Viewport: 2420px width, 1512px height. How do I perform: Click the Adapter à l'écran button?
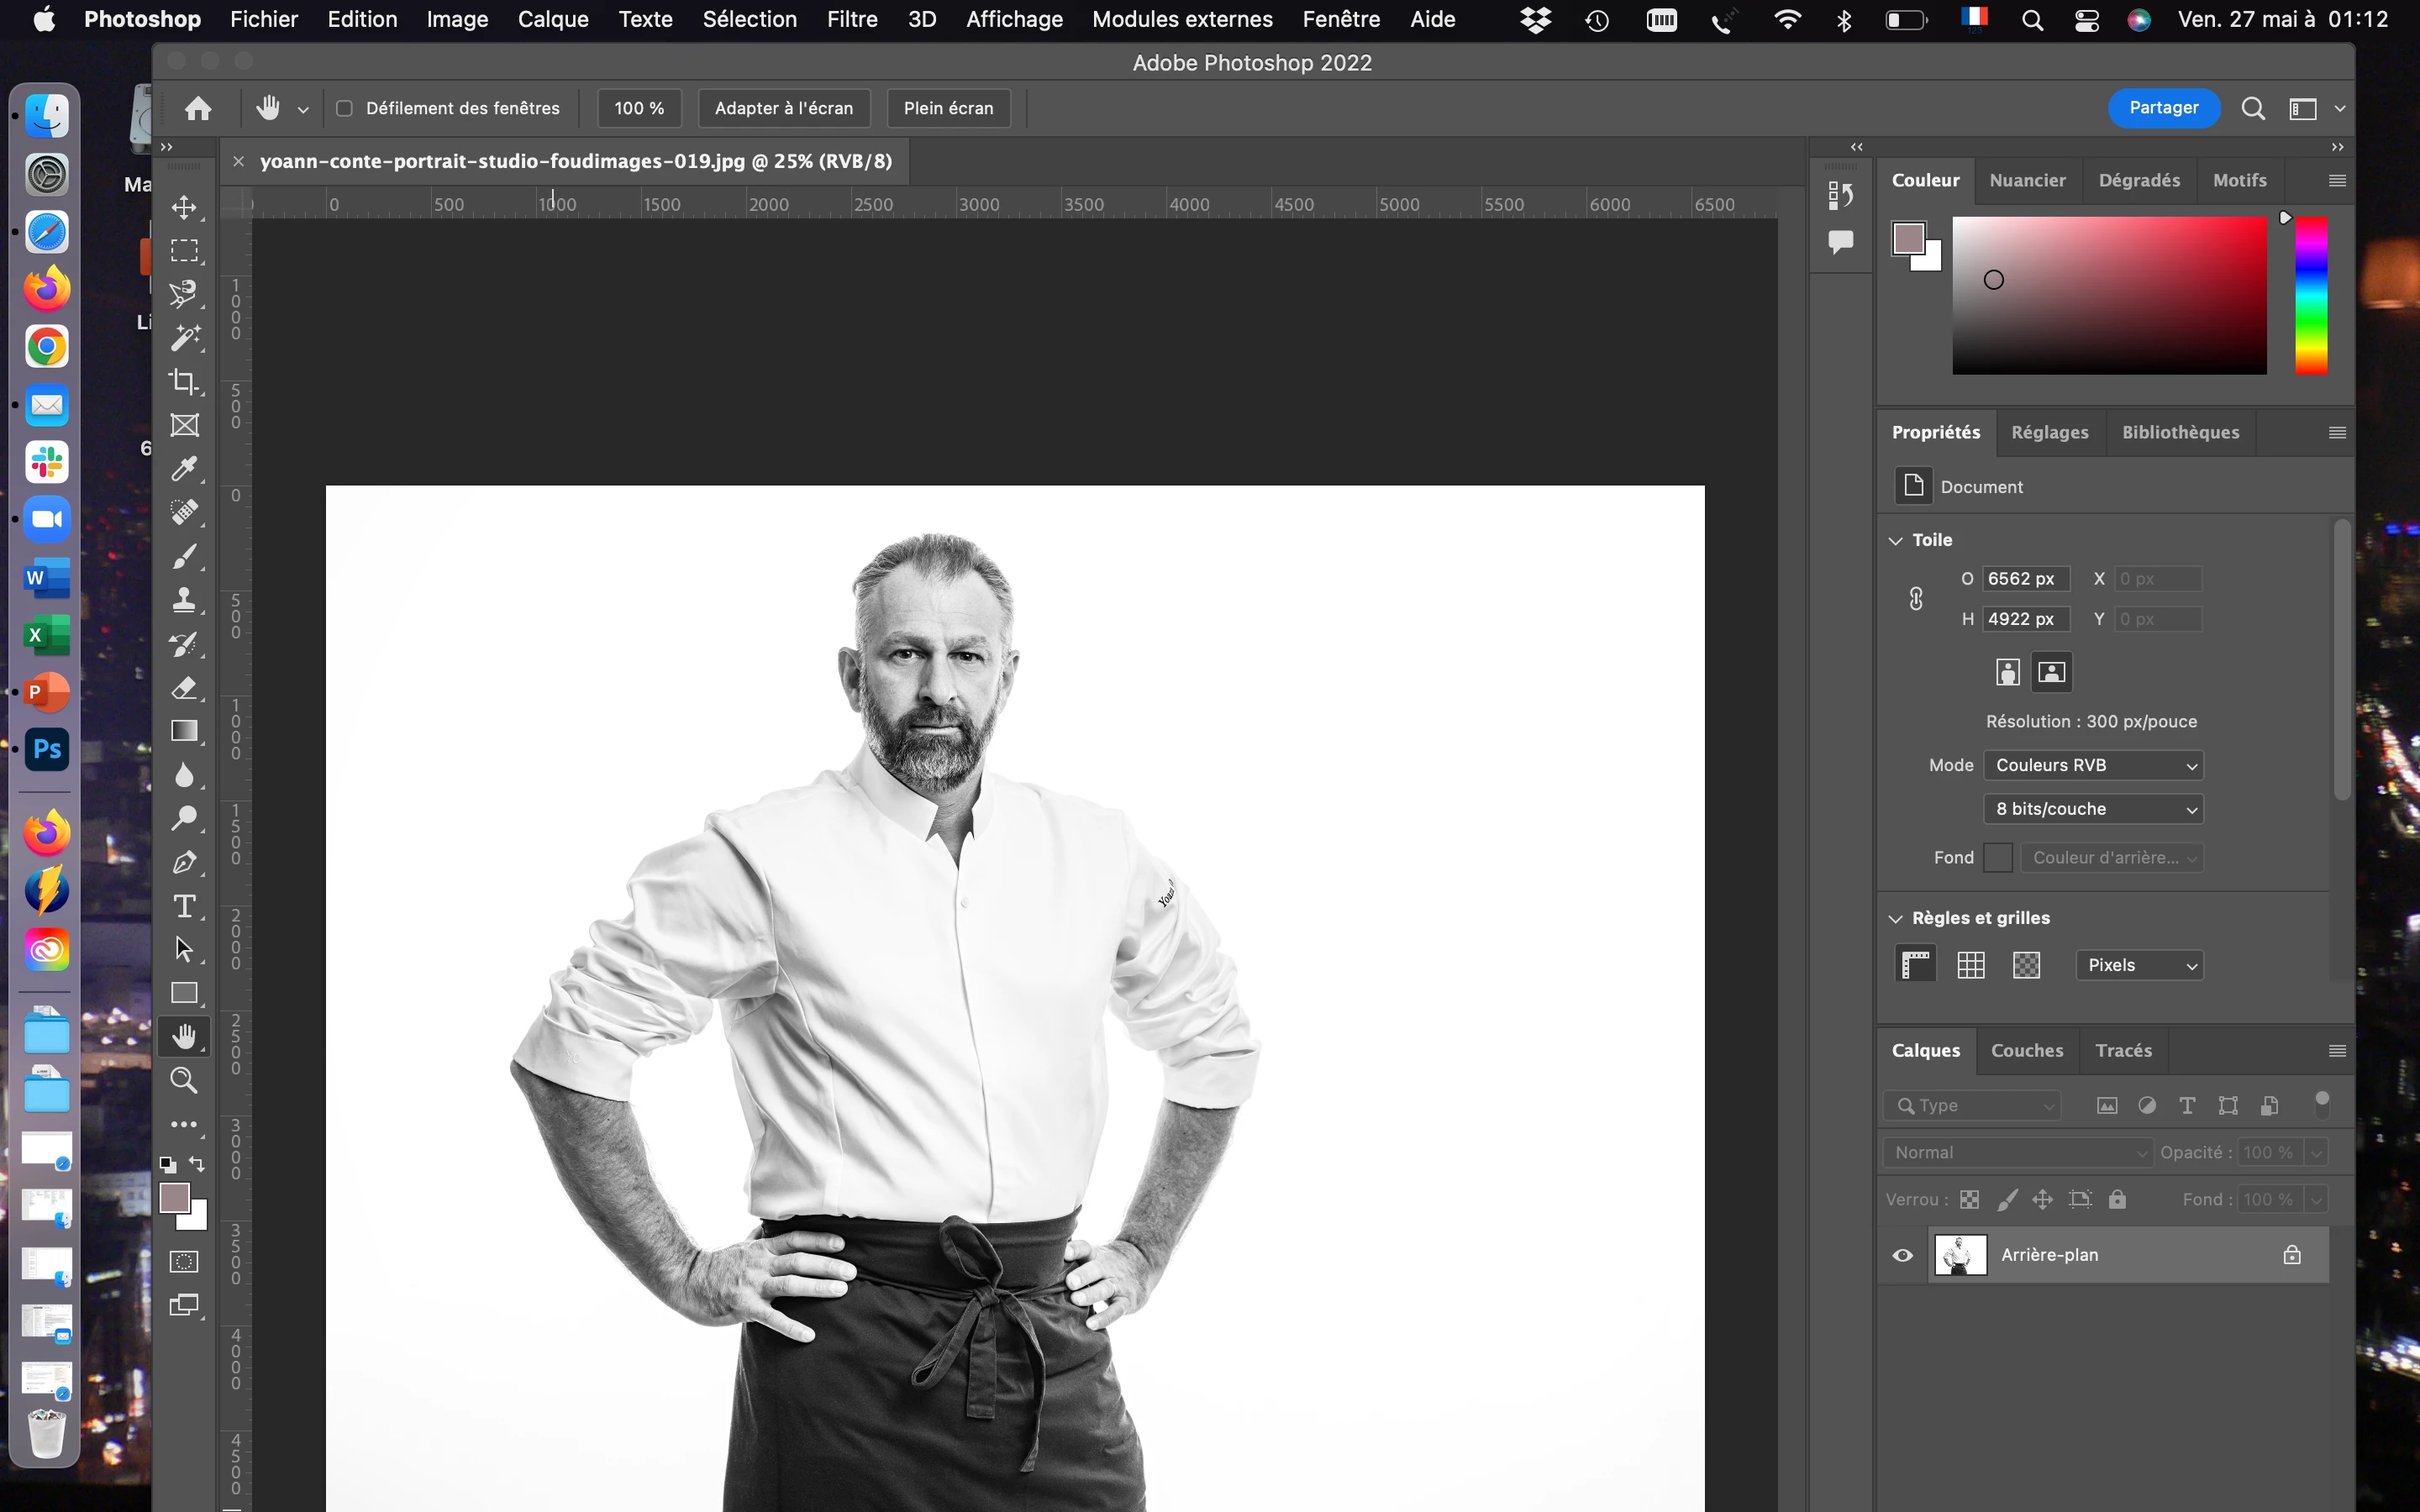pos(783,108)
